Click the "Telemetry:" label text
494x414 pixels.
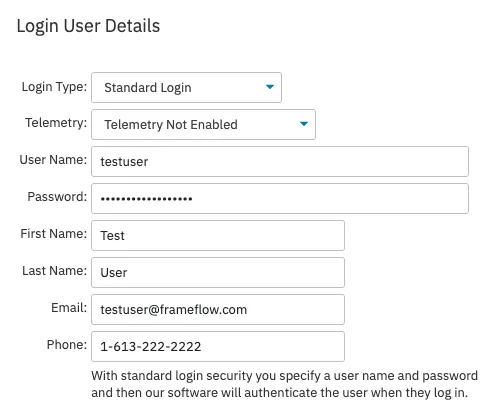click(56, 123)
